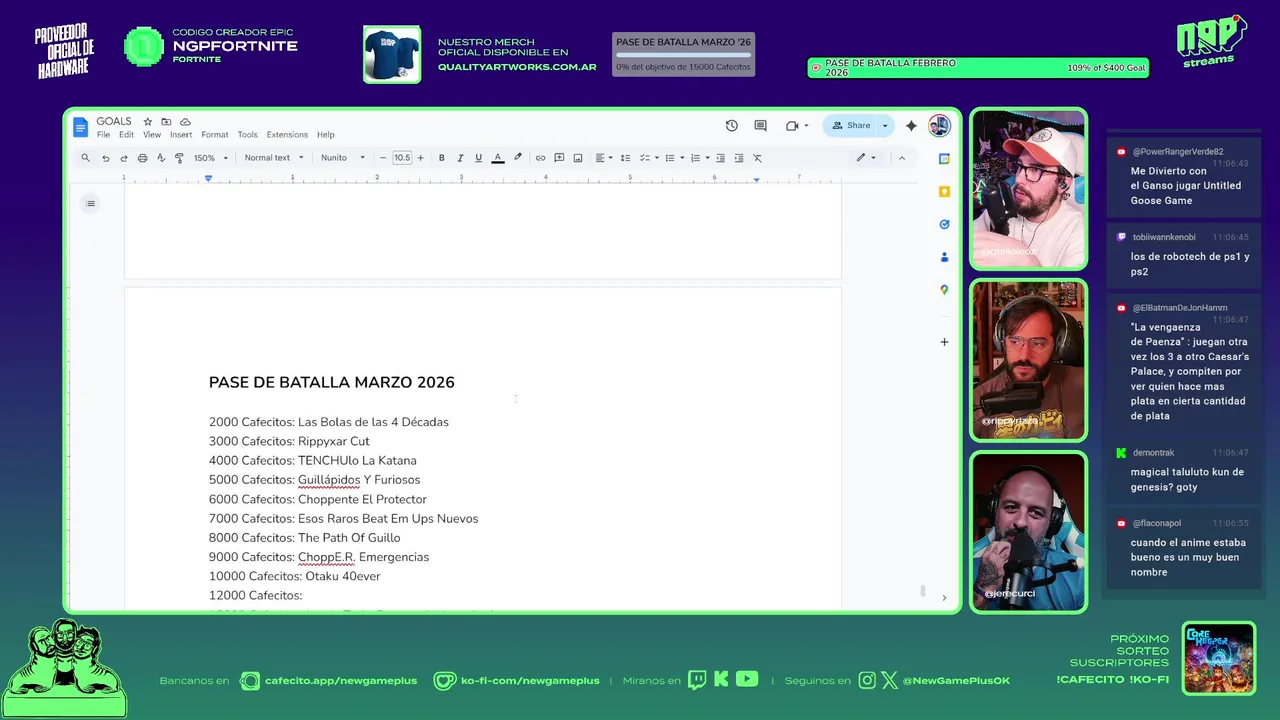Open the Help menu
Screen dimensions: 1280x720
[326, 135]
